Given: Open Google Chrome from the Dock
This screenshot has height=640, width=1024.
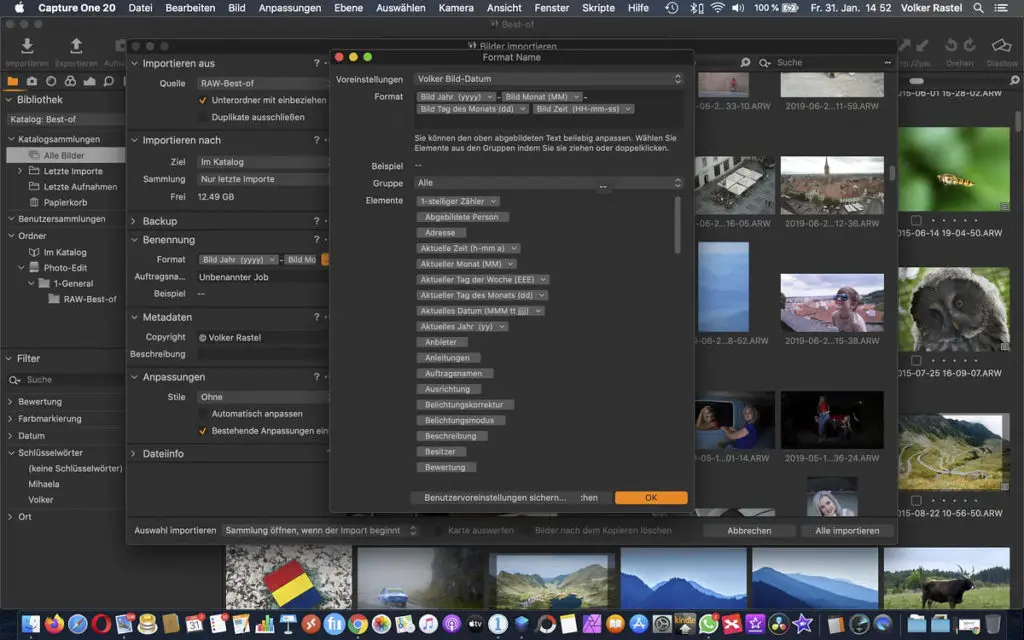Looking at the screenshot, I should pos(358,624).
